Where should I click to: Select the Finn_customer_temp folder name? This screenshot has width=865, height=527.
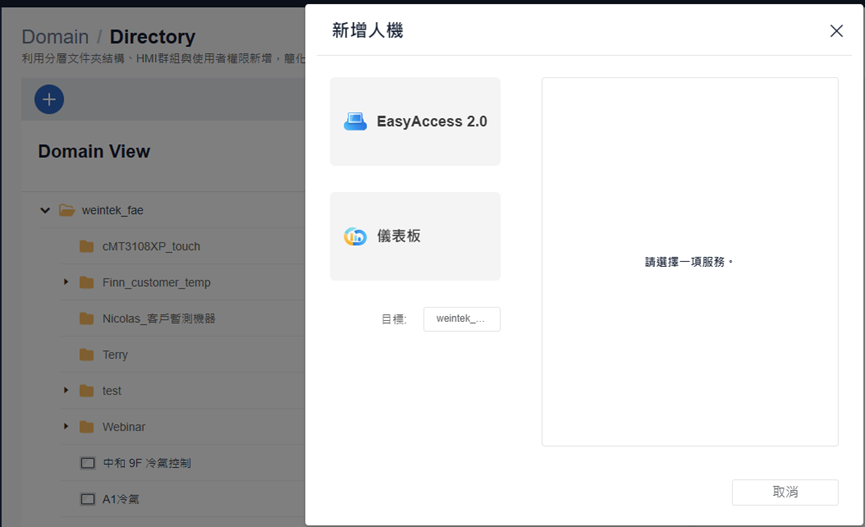point(156,283)
